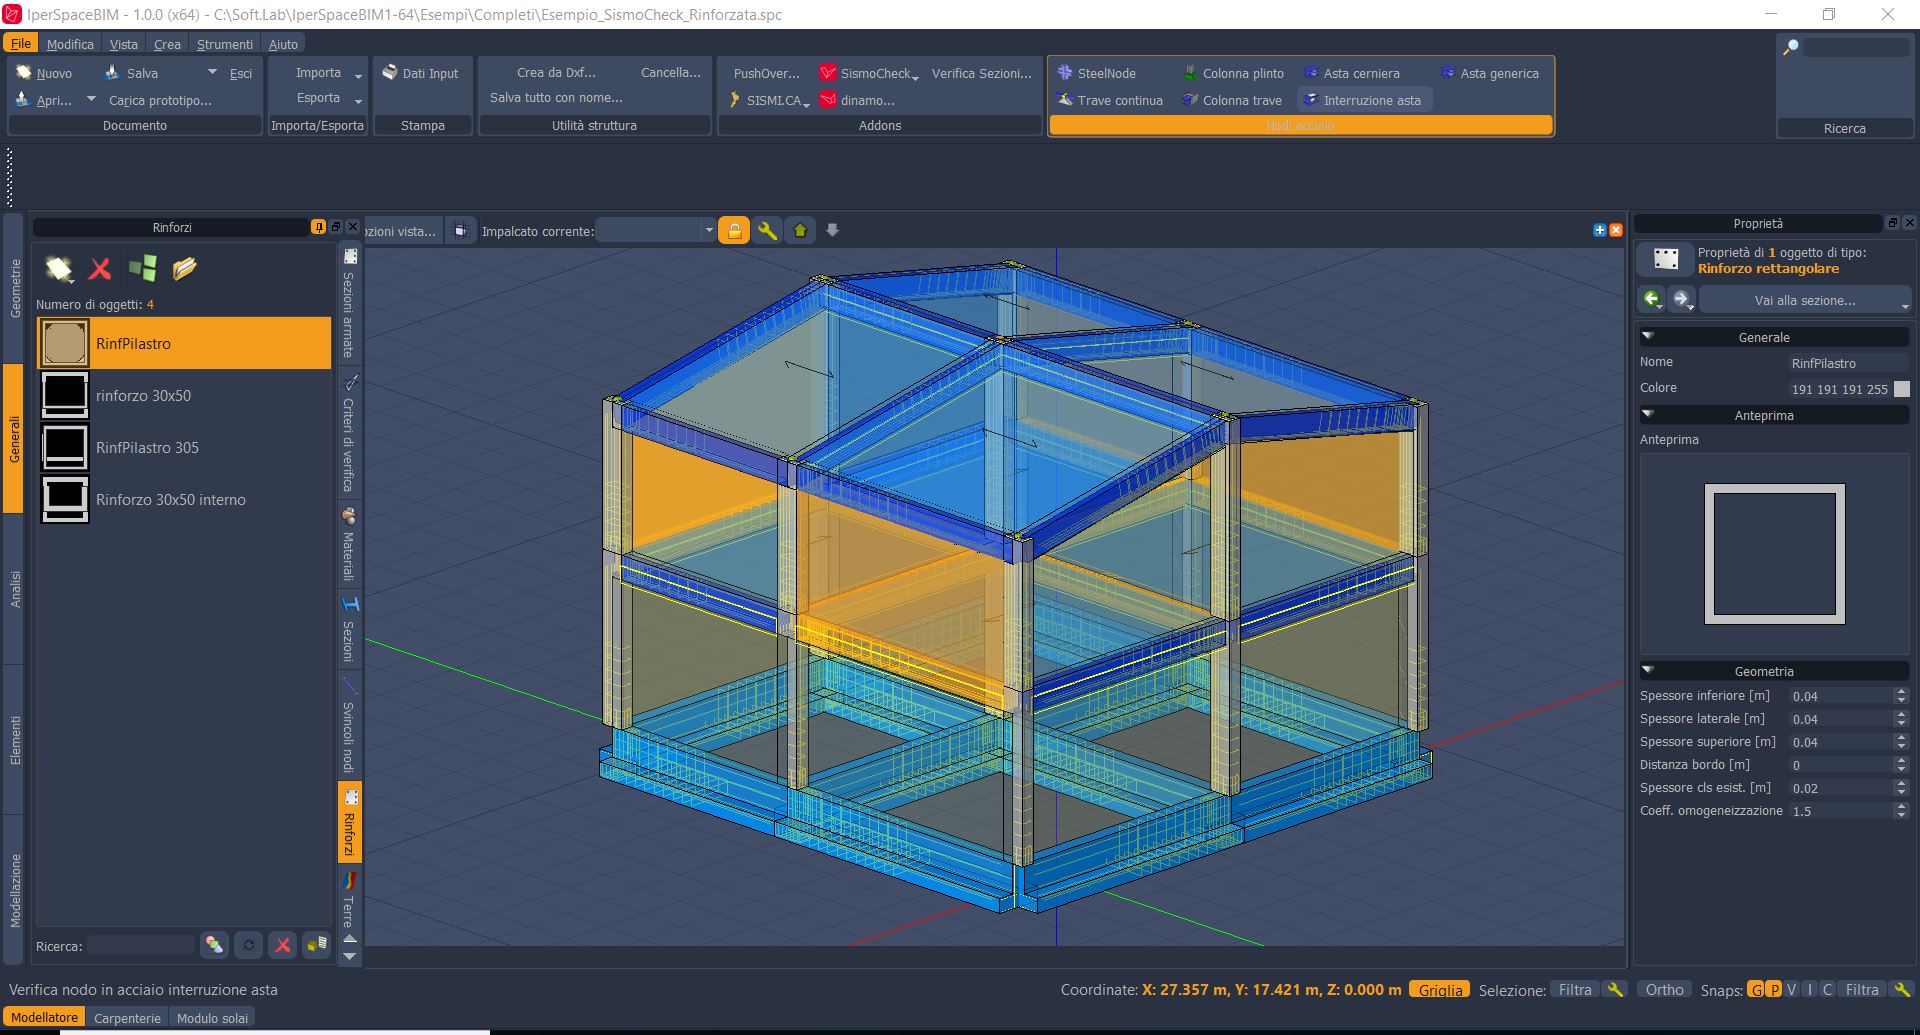
Task: Open the Sezioni side tab
Action: 349,630
